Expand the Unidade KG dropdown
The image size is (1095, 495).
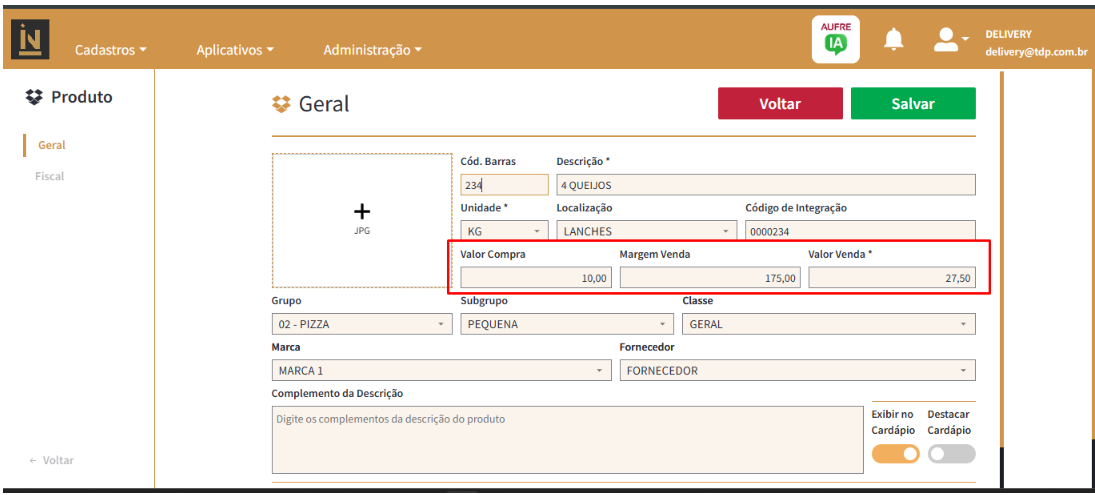click(x=504, y=231)
